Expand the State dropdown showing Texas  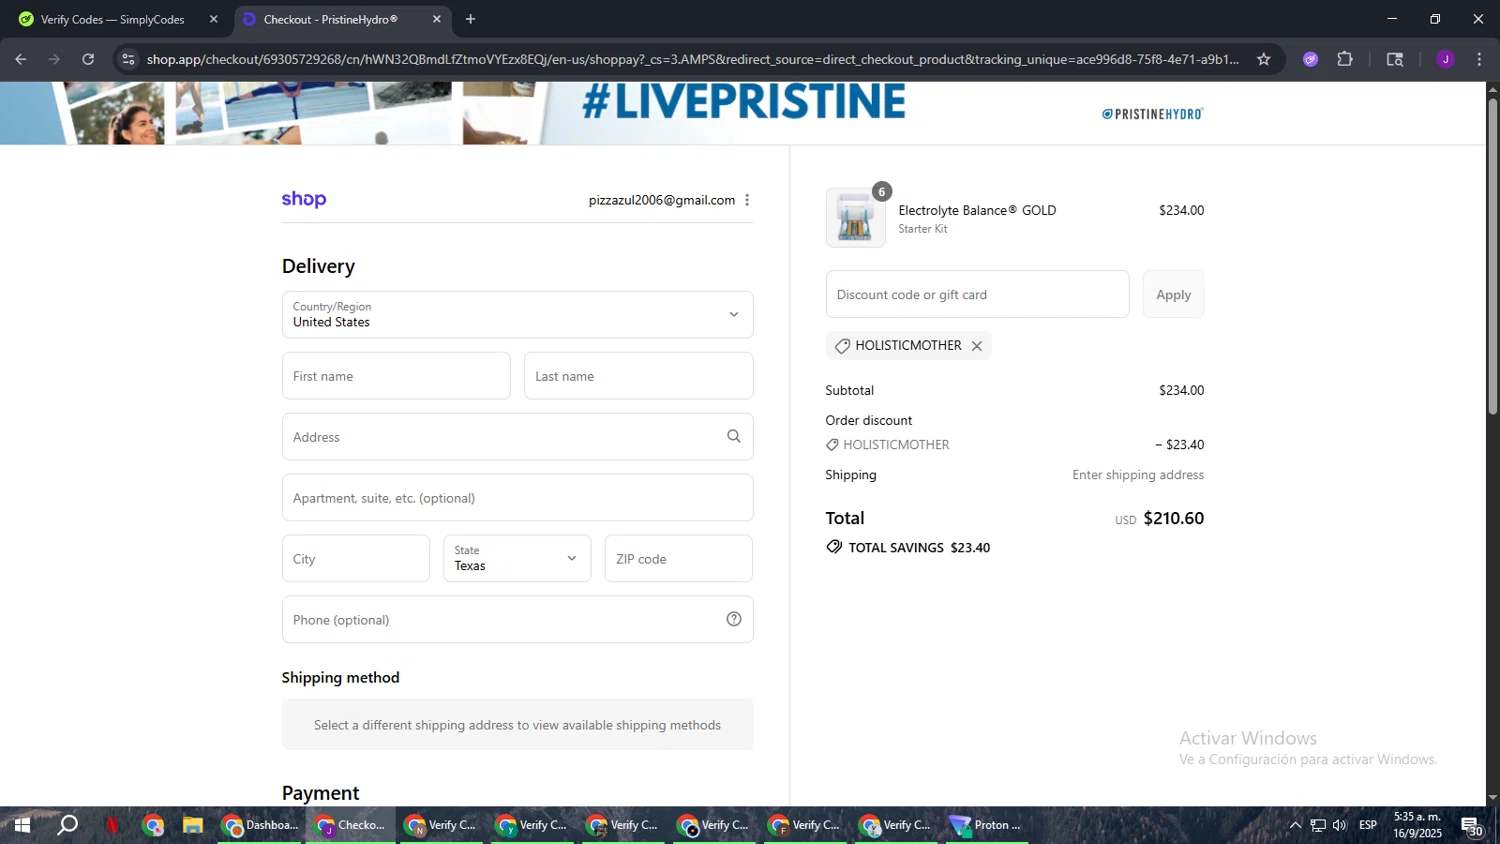click(517, 558)
